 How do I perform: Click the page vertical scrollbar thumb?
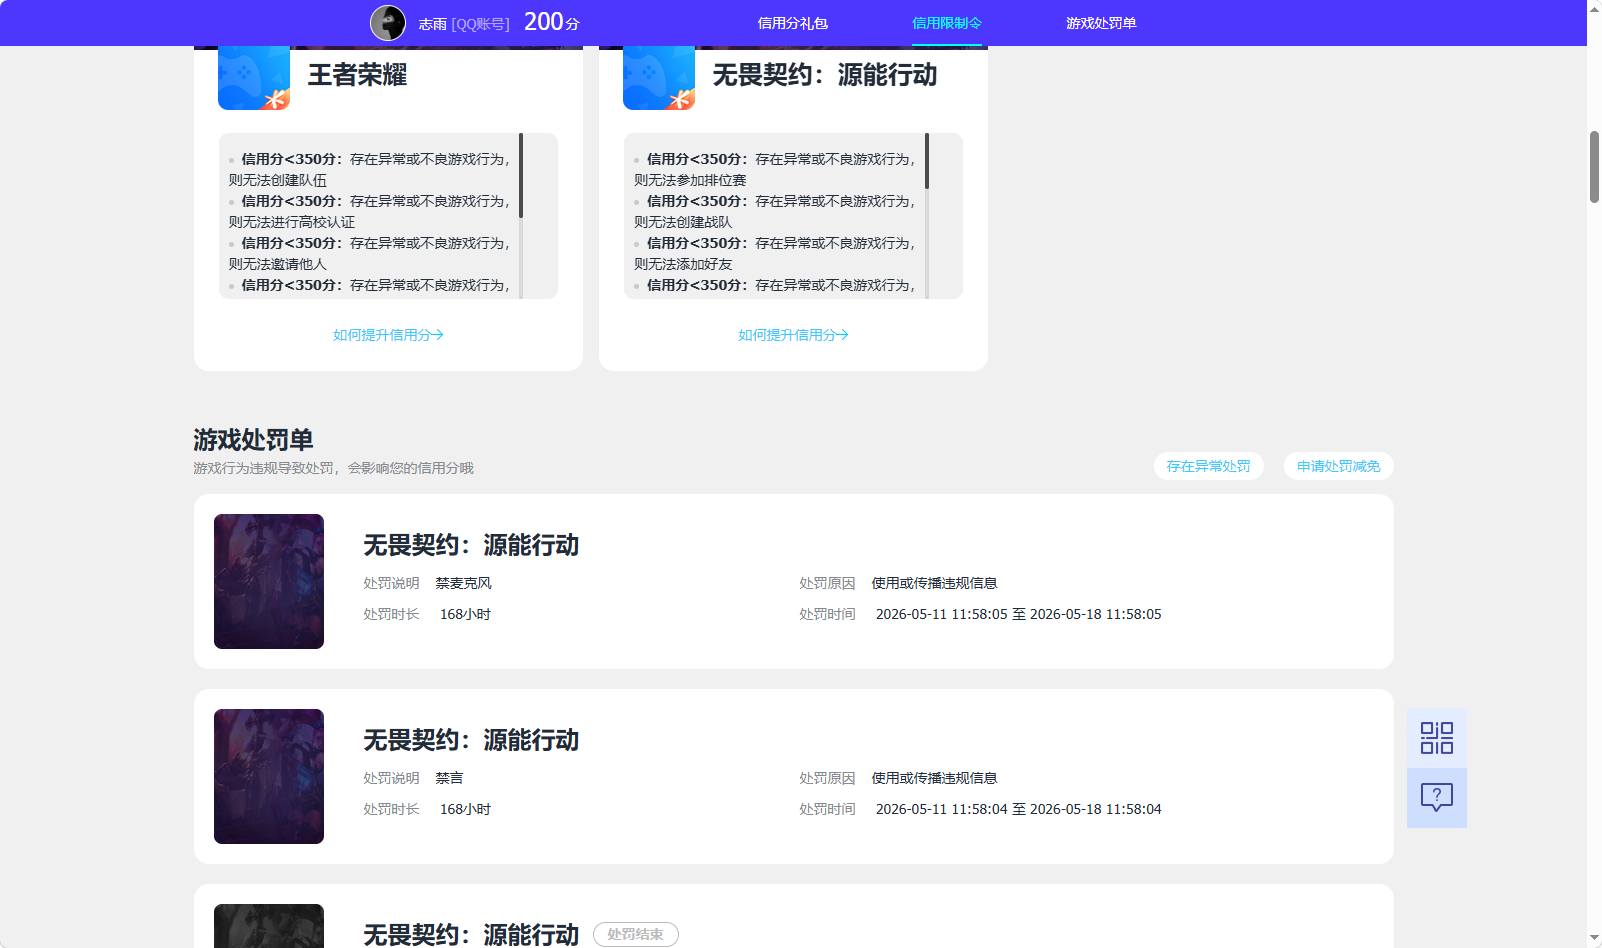(1594, 166)
